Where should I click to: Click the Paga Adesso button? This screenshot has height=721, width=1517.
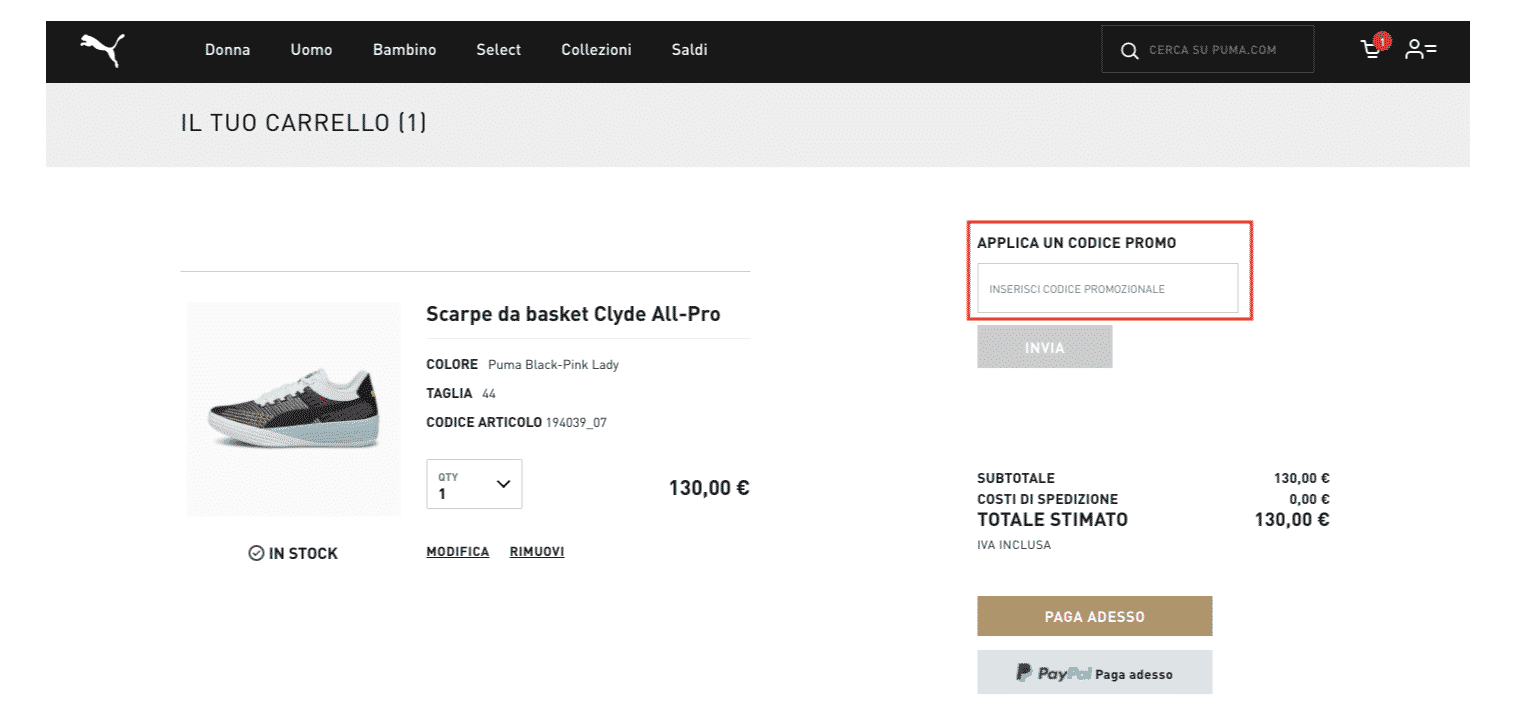coord(1094,616)
